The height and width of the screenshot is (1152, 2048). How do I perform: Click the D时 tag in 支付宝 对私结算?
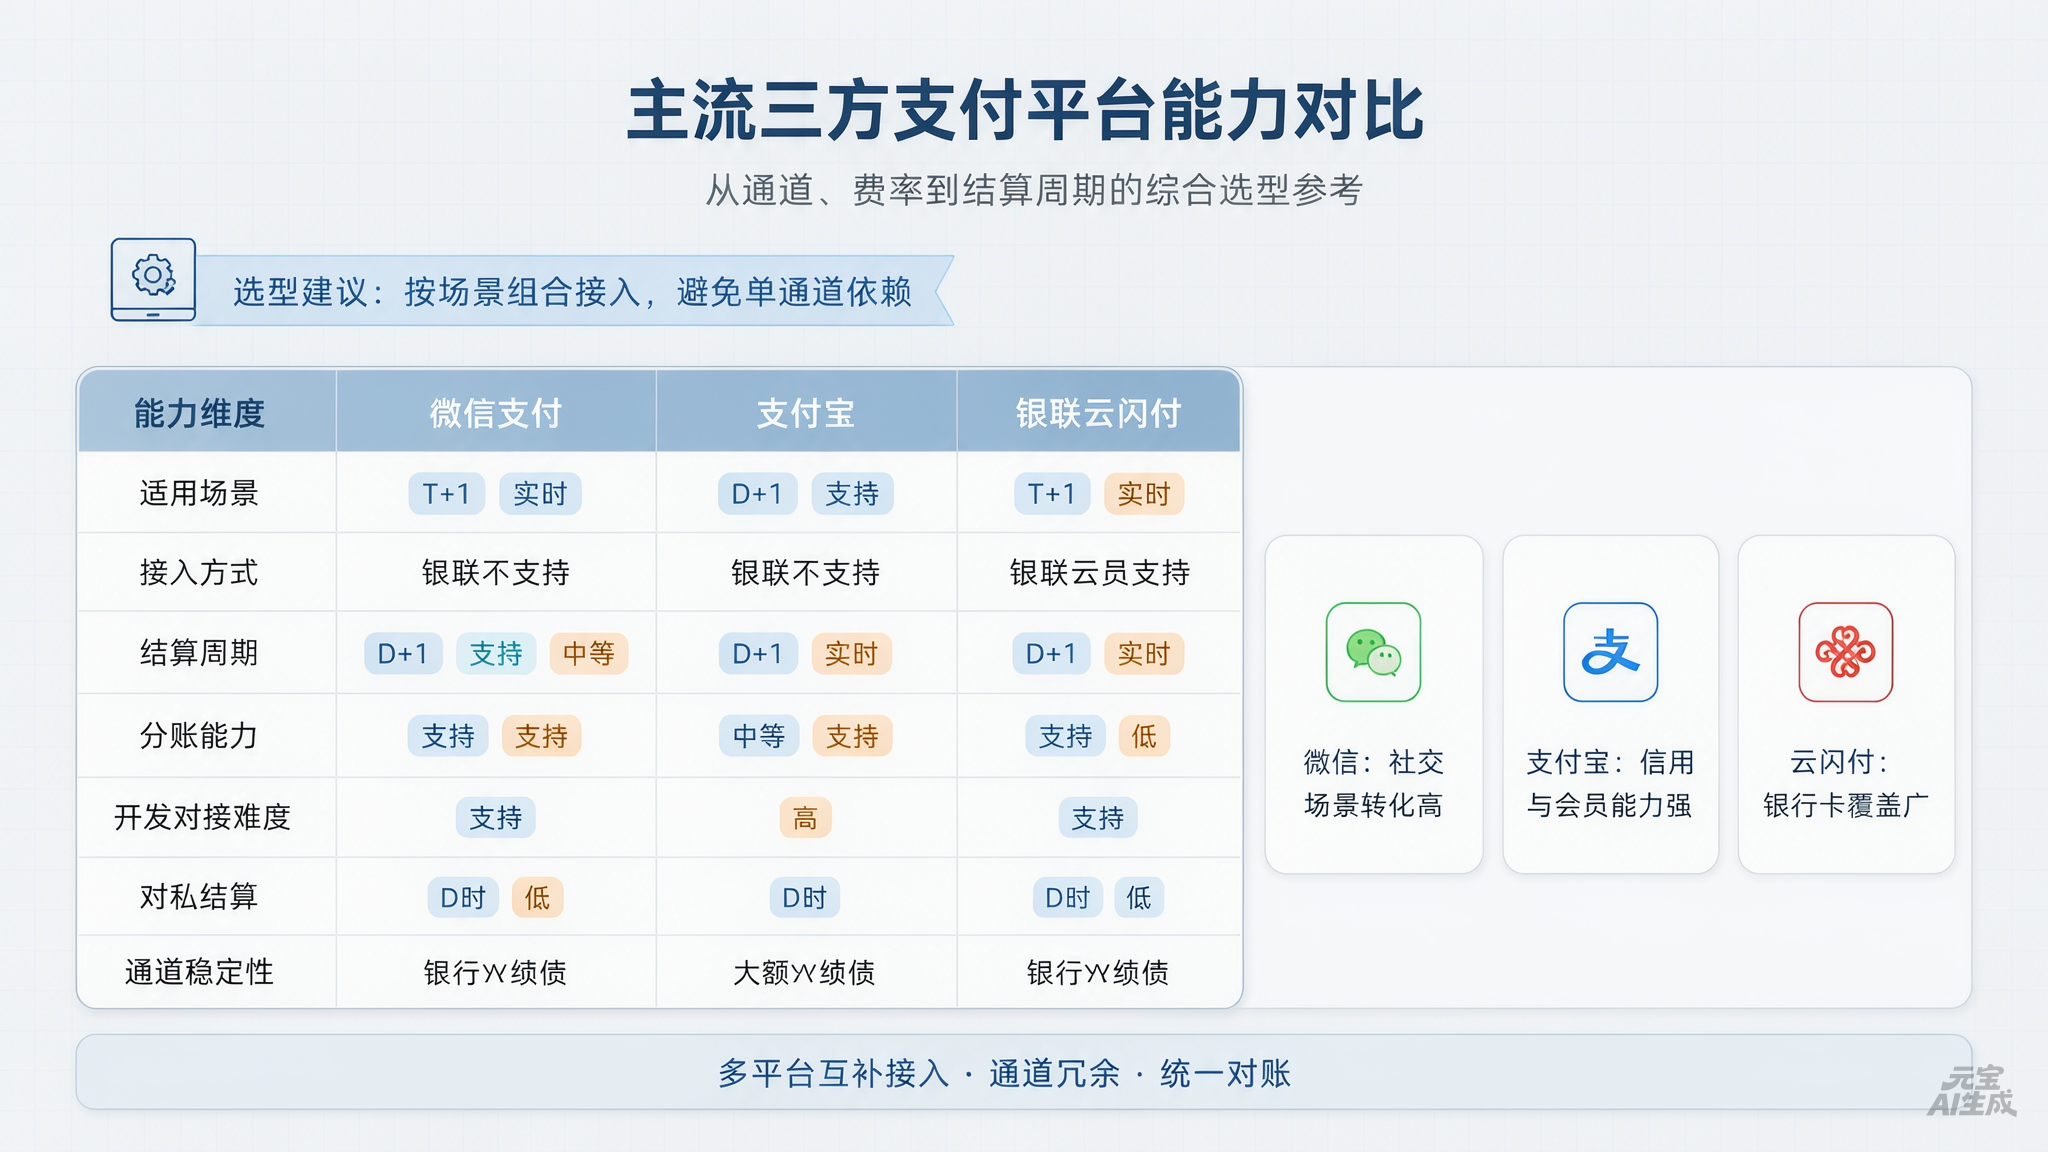tap(805, 898)
